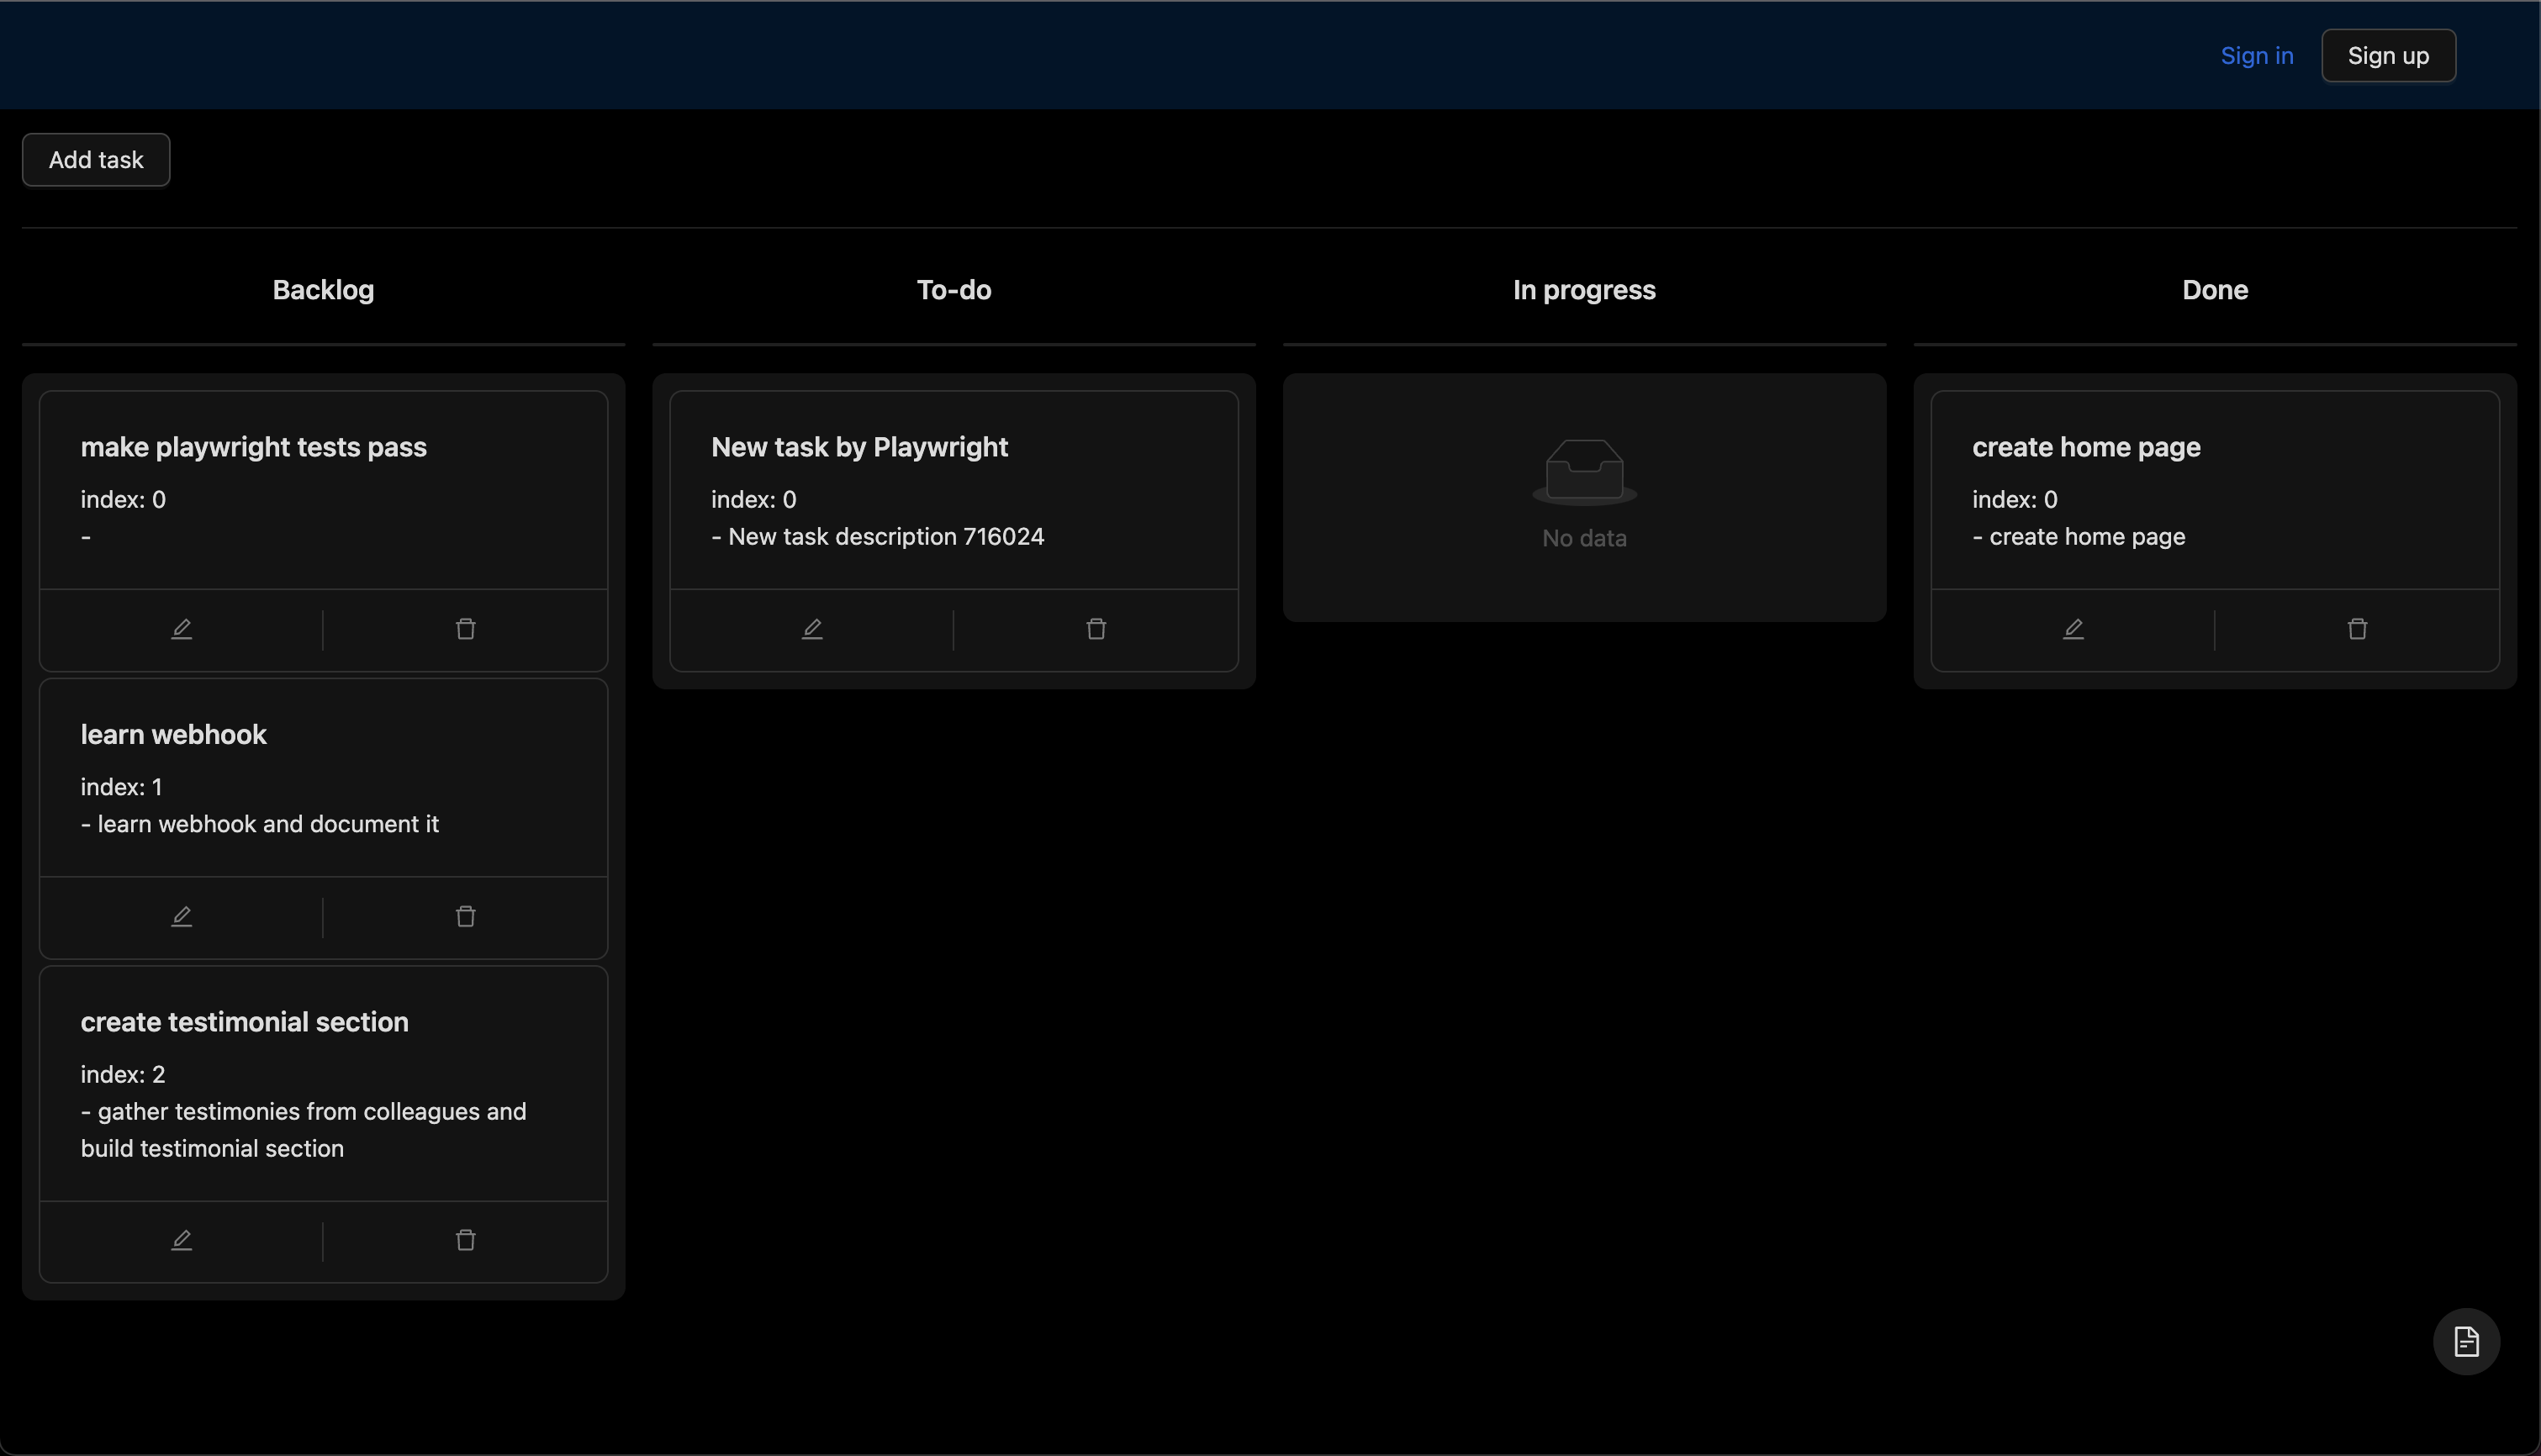
Task: Click the Add task button
Action: (96, 160)
